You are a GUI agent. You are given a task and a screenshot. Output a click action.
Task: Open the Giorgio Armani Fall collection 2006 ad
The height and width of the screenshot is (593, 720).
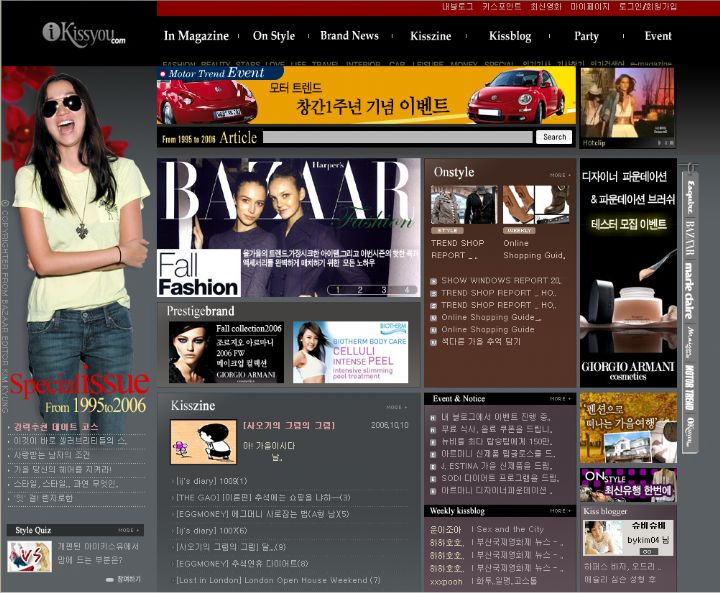226,352
